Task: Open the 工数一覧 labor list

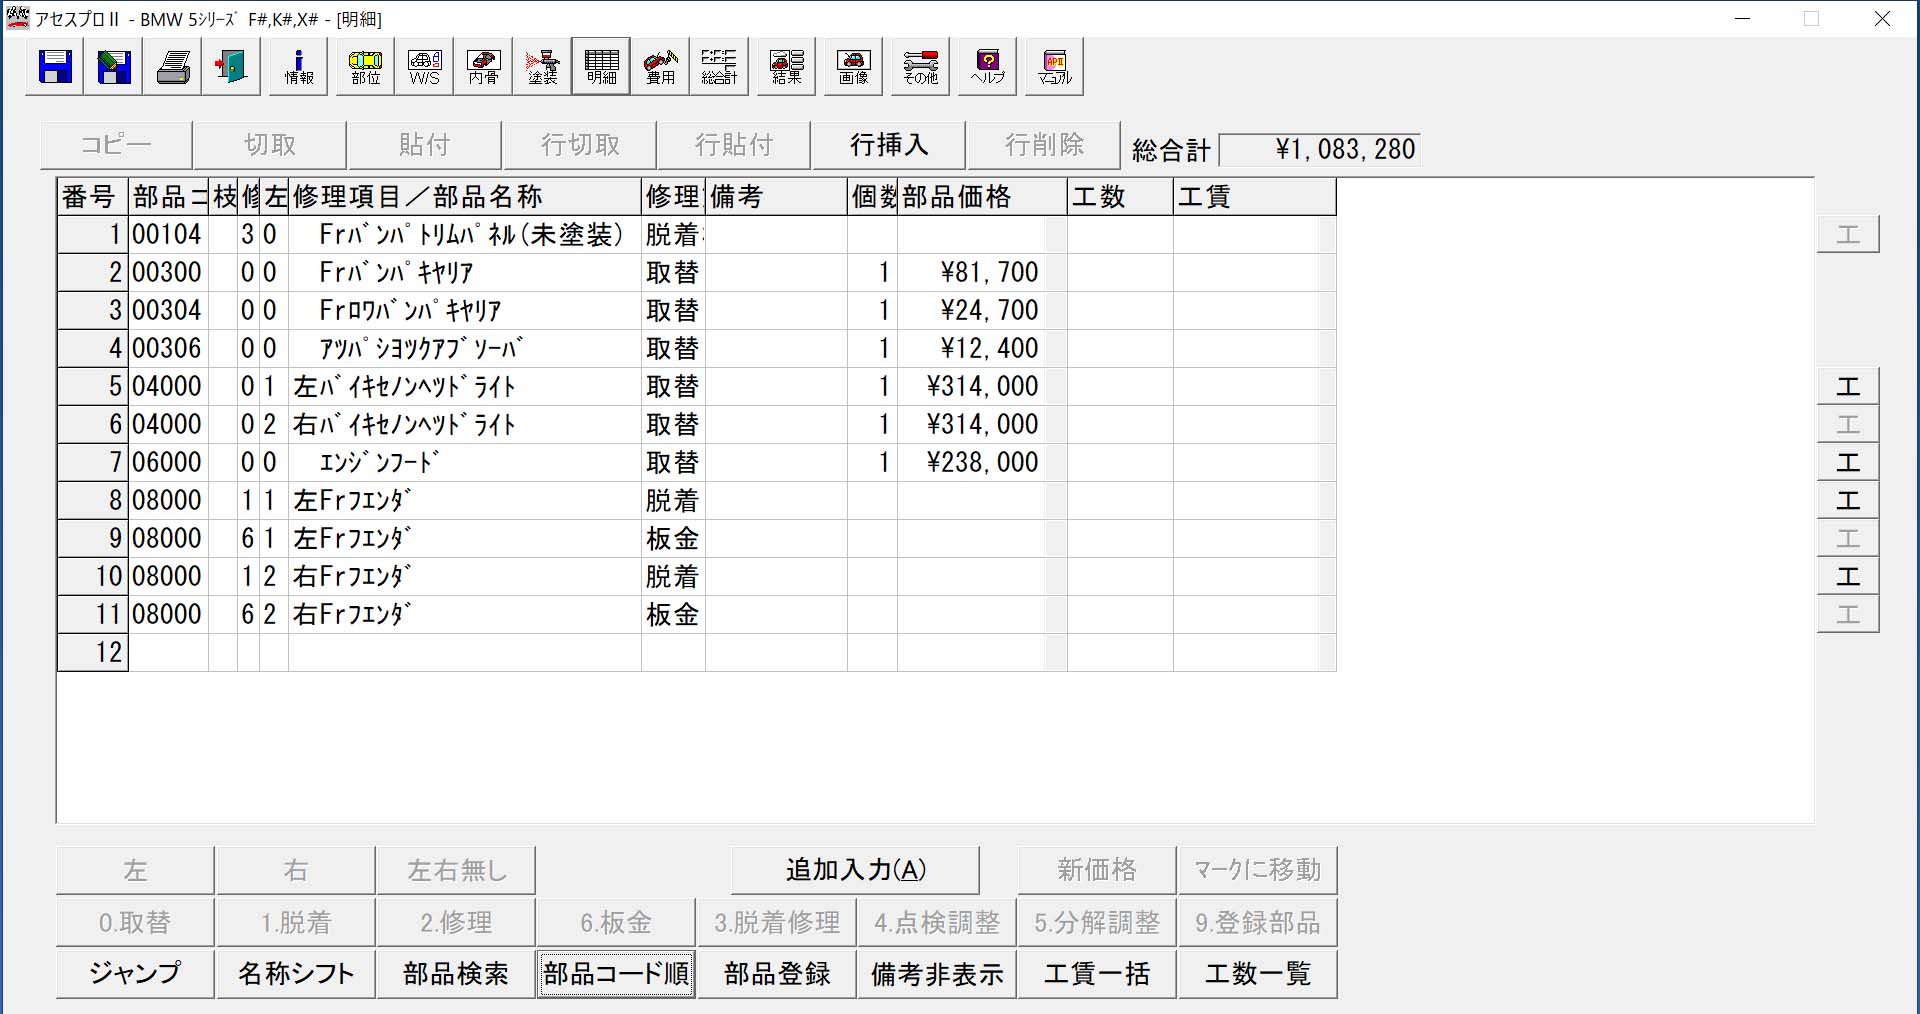Action: coord(1257,974)
